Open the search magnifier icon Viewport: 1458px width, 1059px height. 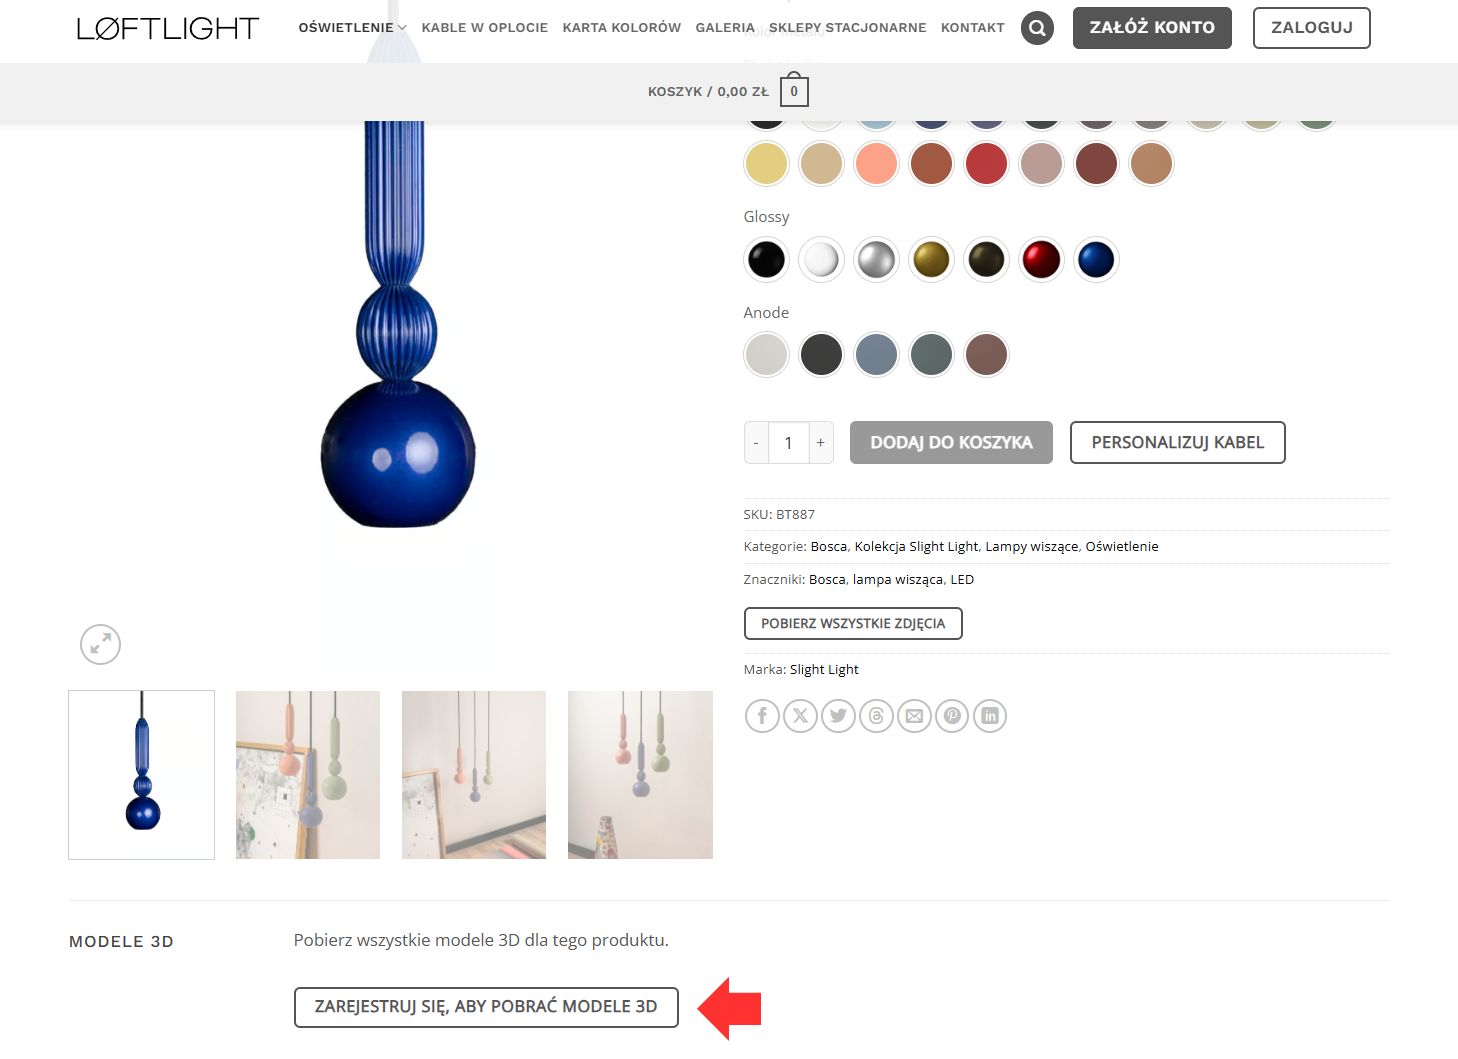1037,28
